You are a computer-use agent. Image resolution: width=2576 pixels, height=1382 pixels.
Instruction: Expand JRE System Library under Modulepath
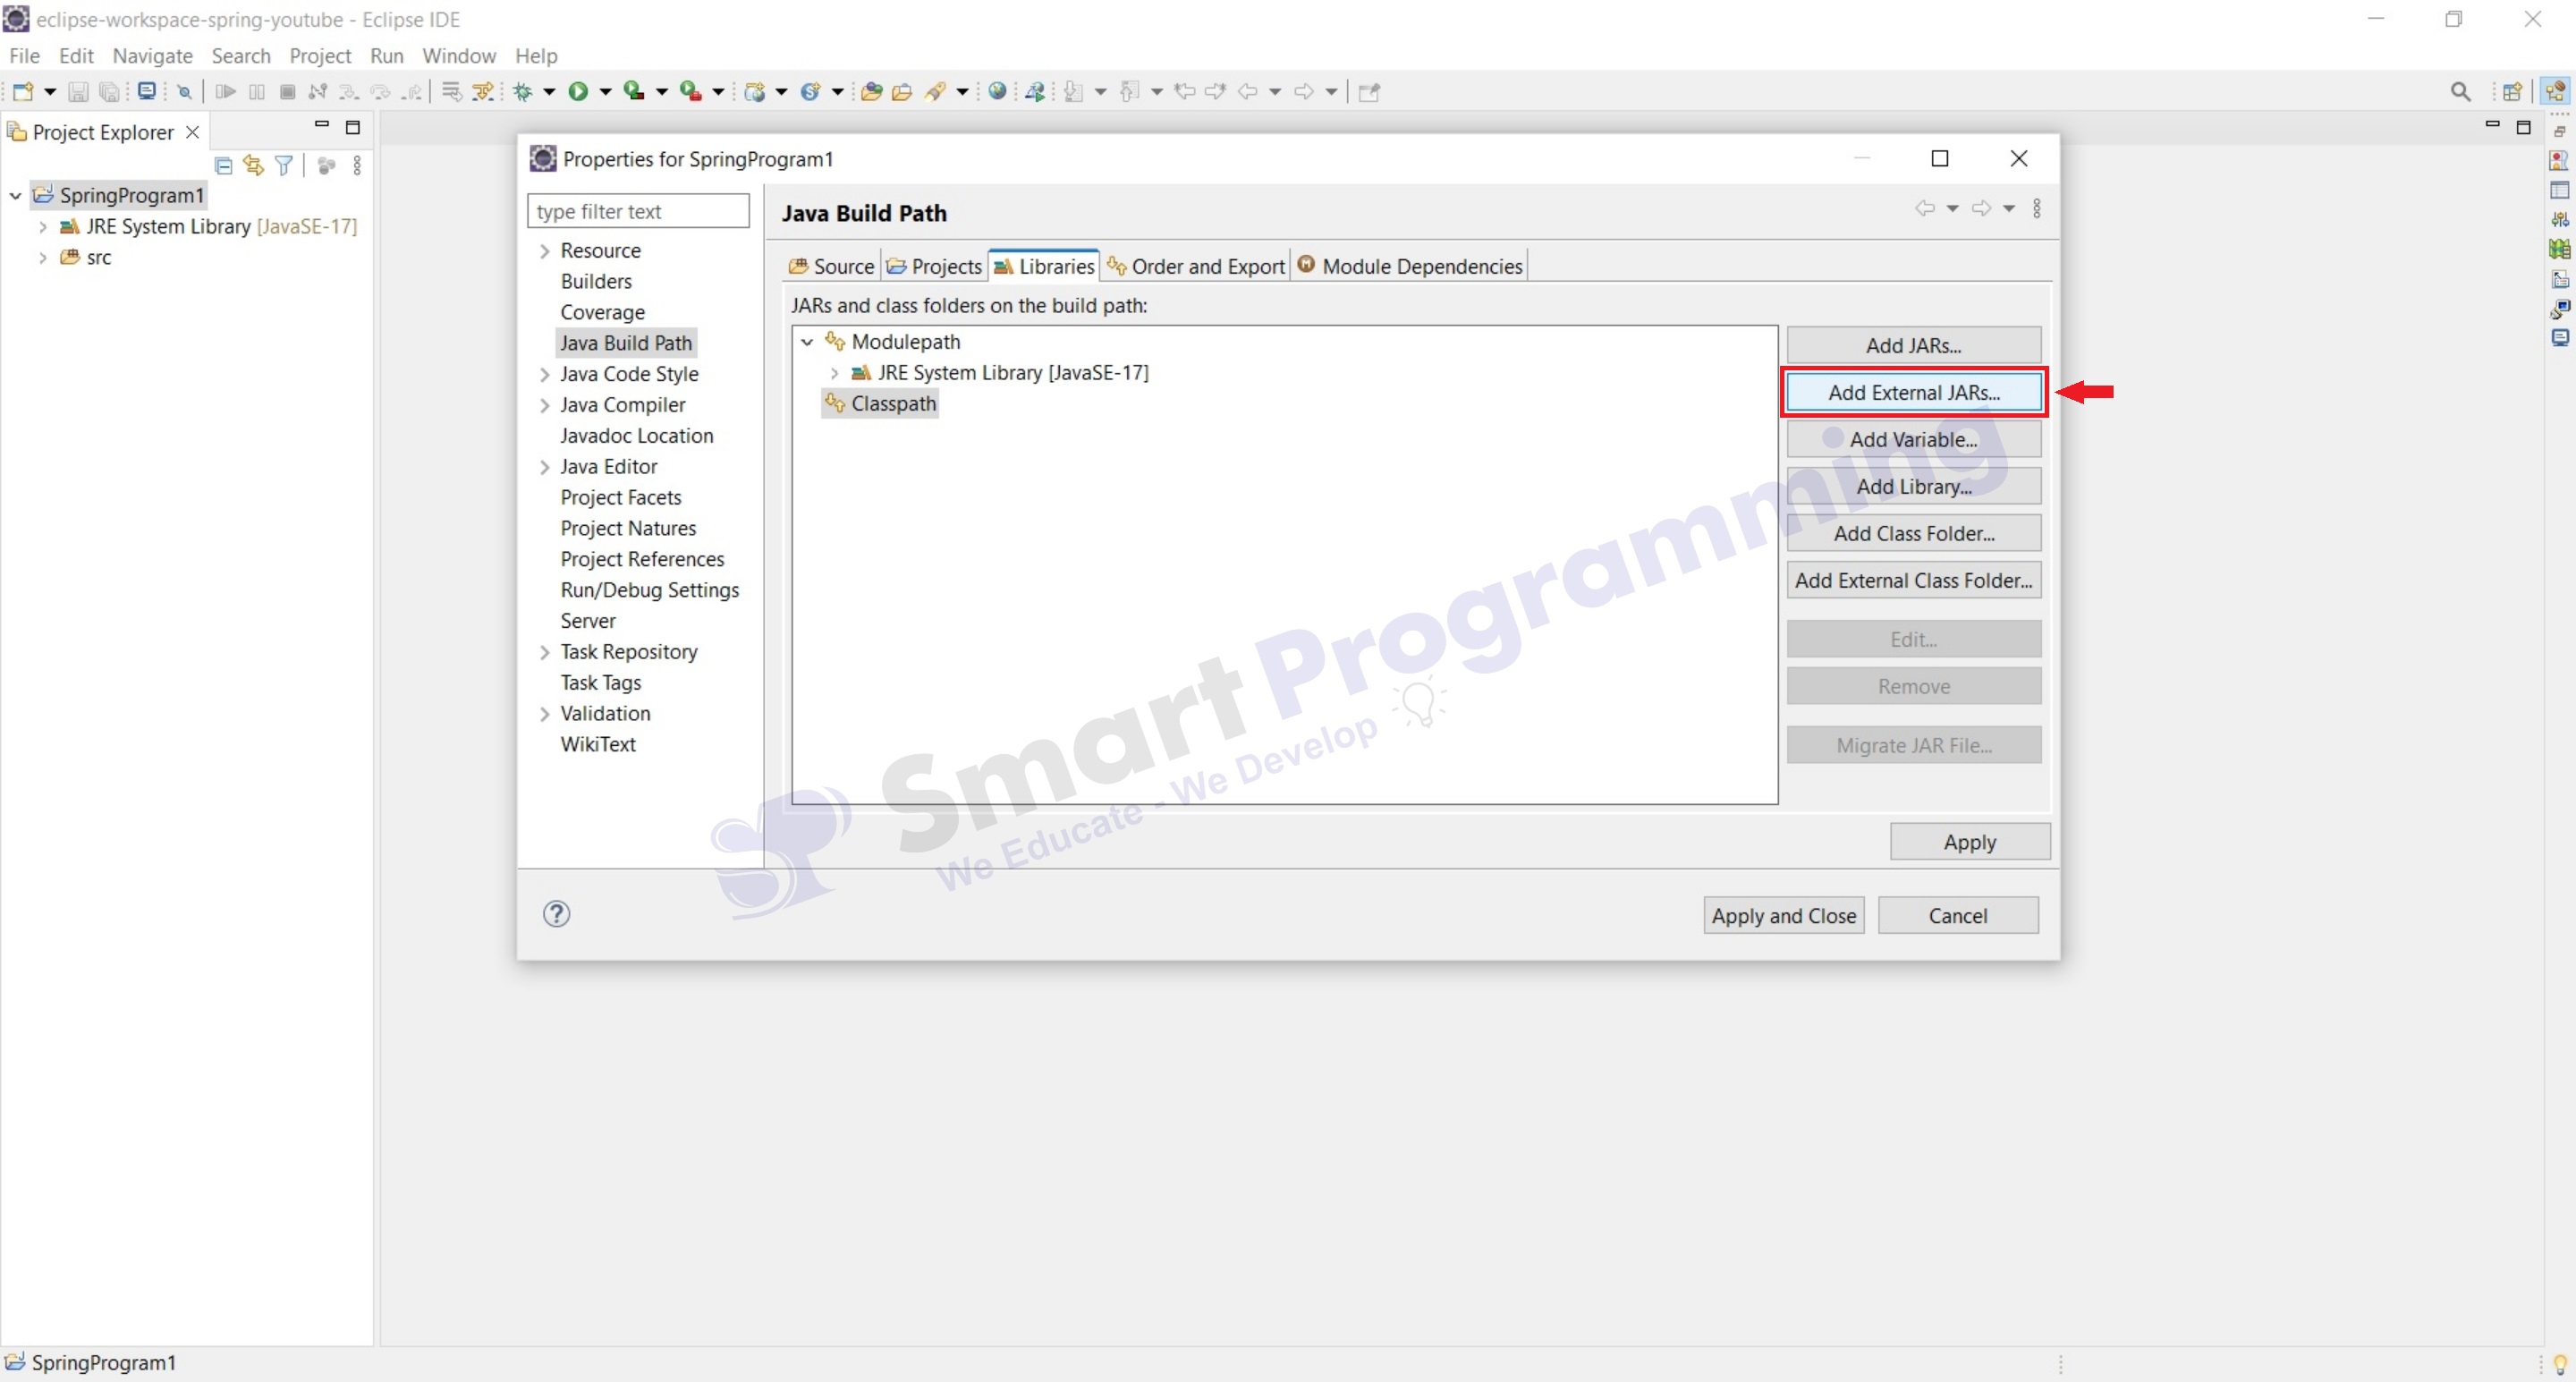pyautogui.click(x=834, y=373)
